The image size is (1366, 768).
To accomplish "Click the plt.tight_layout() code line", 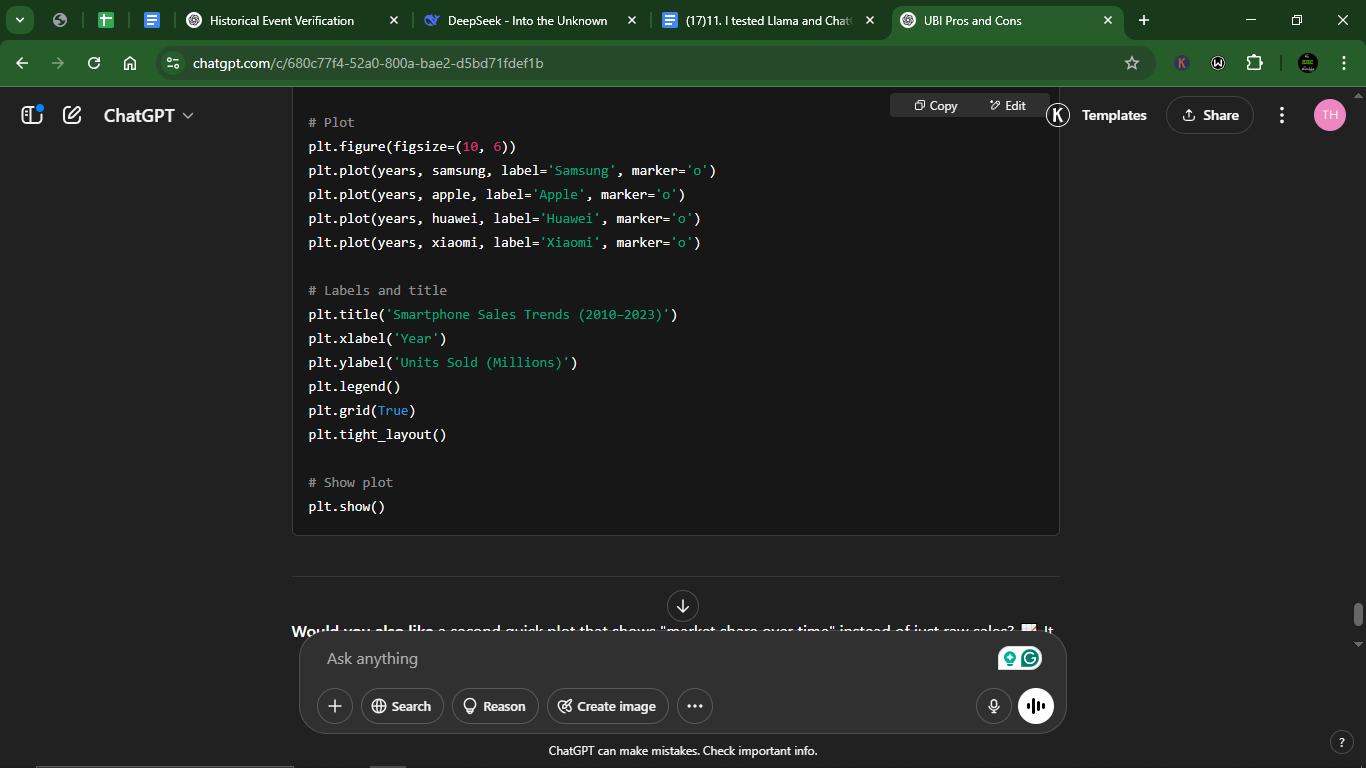I will 378,434.
